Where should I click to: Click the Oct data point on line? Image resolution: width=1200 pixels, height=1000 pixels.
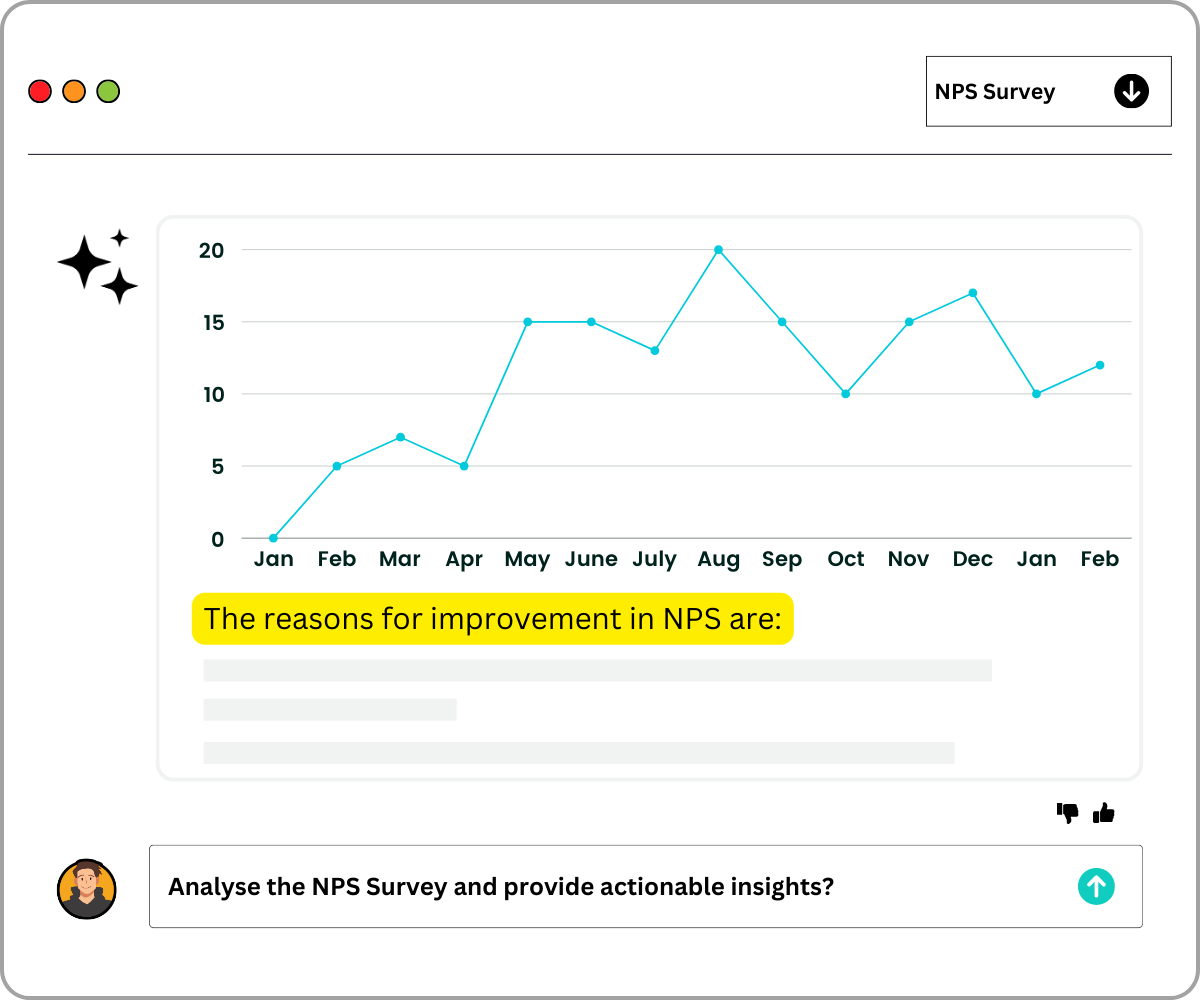(845, 394)
